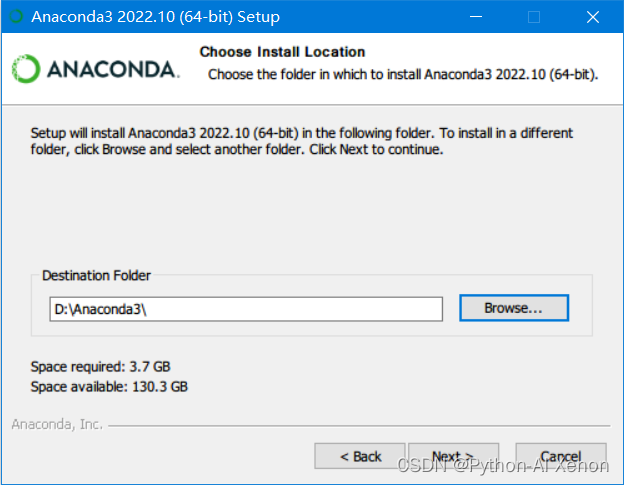Click the "Anaconda3 2022.10 (64-bit) Setup" window title

point(155,17)
